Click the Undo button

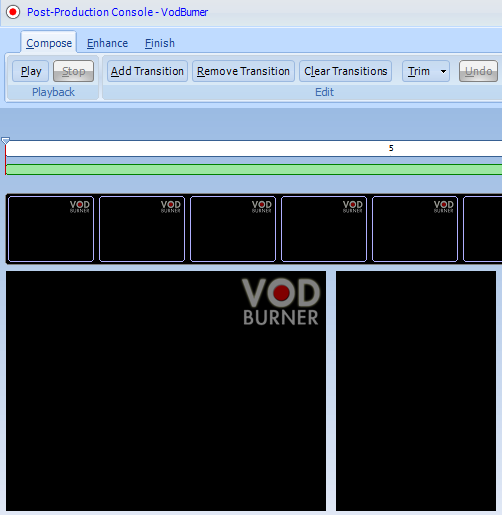[x=478, y=71]
